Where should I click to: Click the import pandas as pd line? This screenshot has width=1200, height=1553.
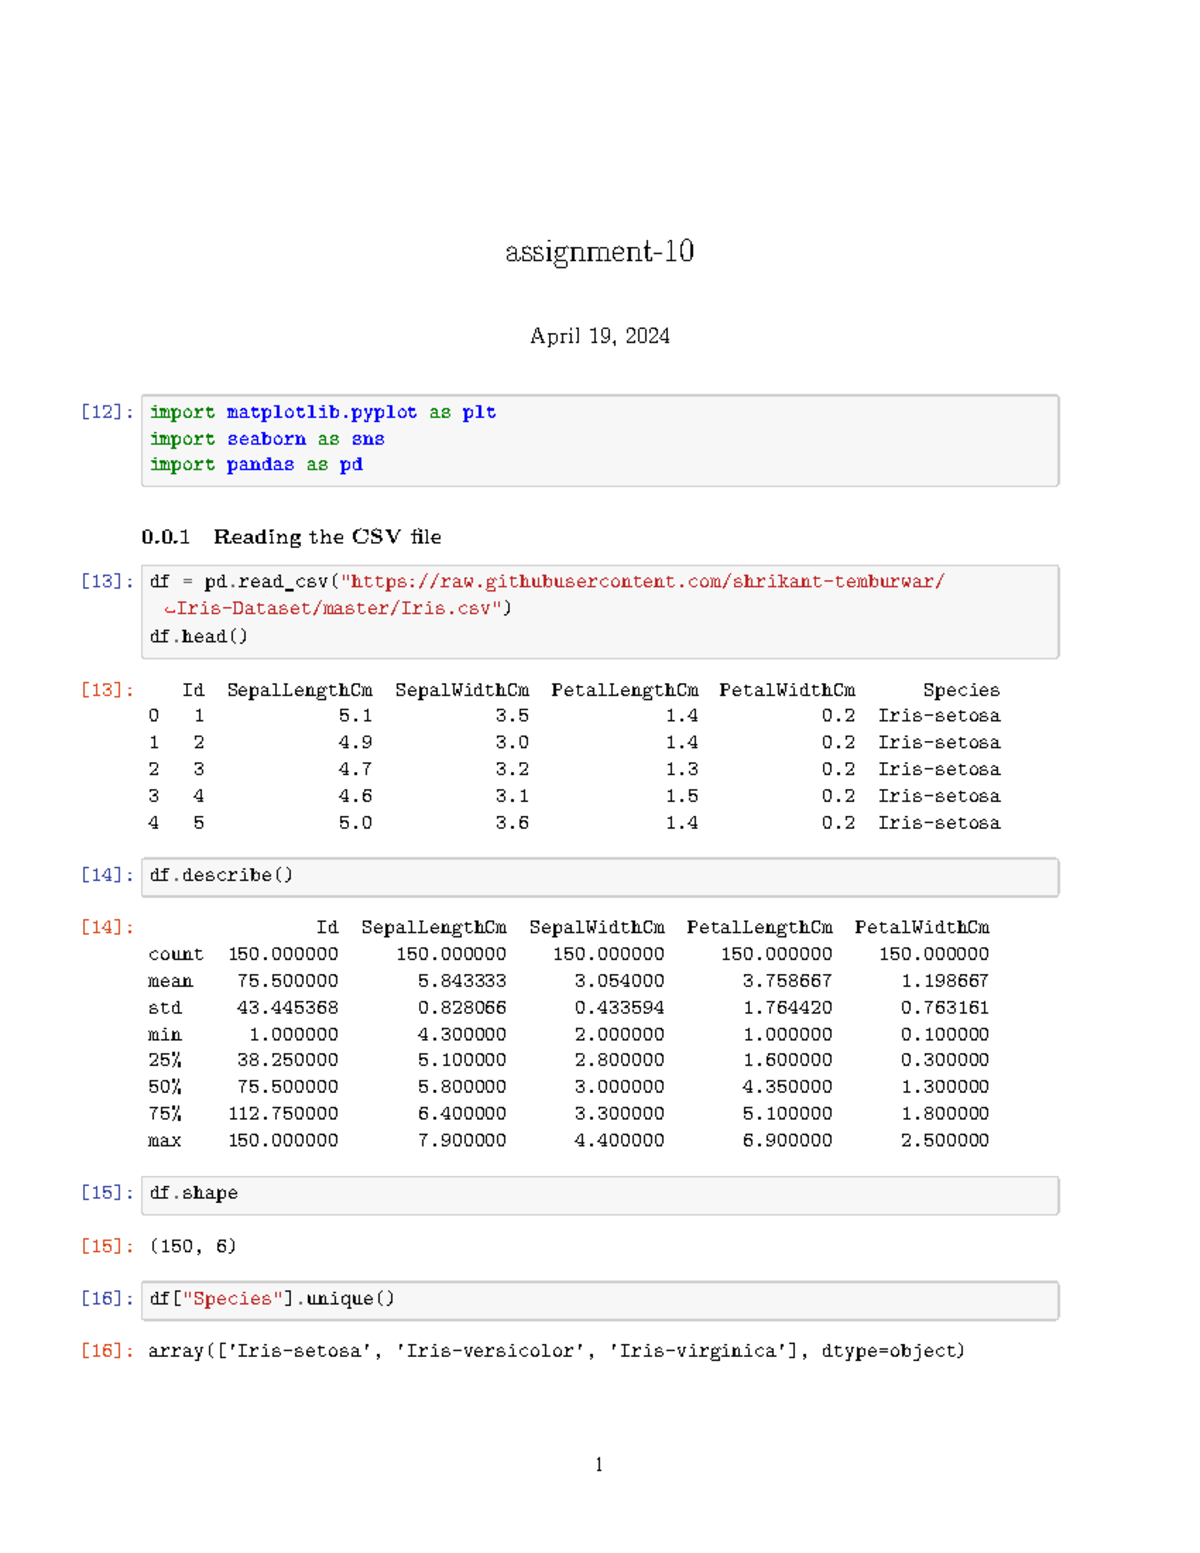256,464
